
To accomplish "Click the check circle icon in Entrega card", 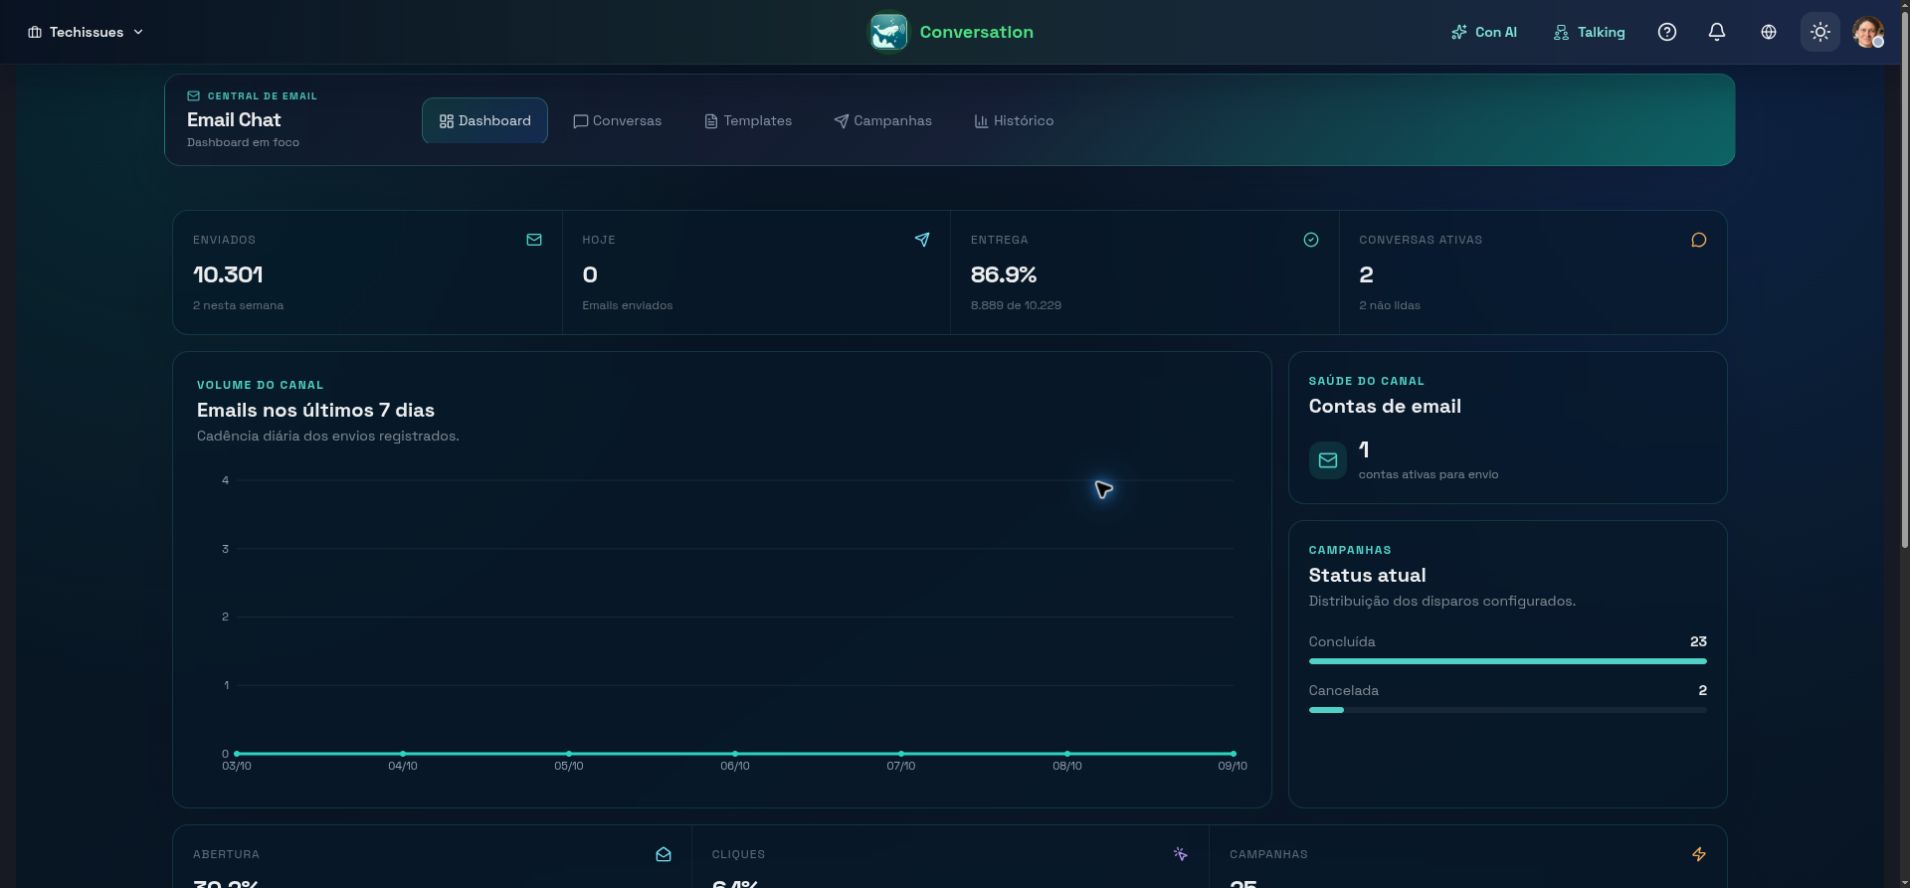I will click(1311, 240).
